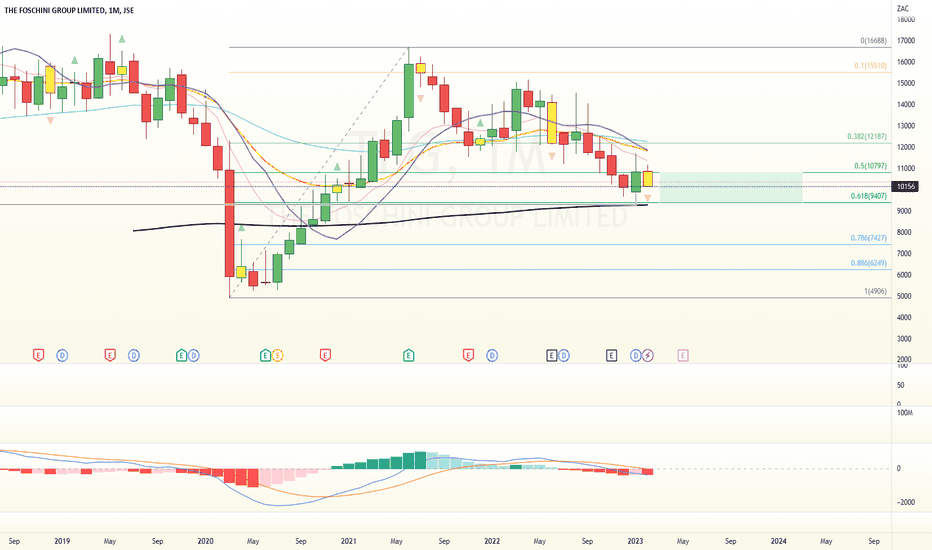The image size is (932, 550).
Task: Click the 2023 label on the time axis
Action: [x=635, y=541]
